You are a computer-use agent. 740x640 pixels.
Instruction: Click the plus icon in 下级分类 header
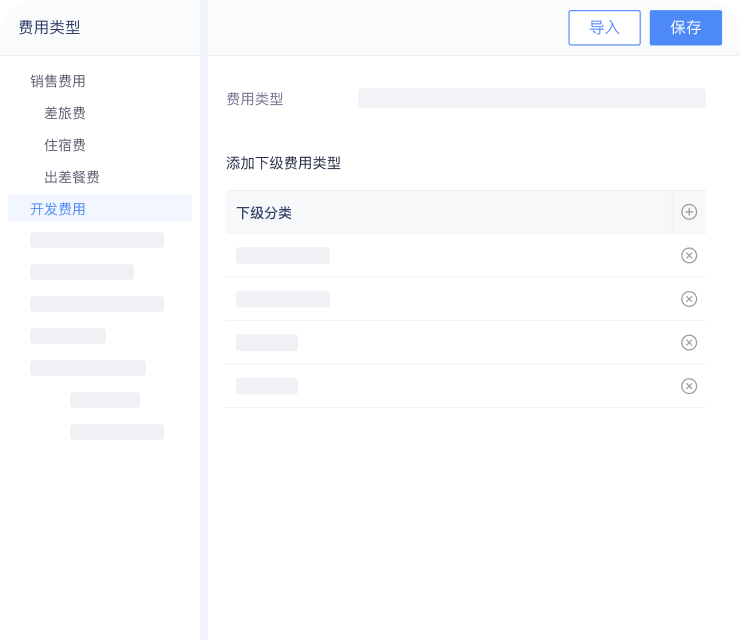tap(689, 212)
